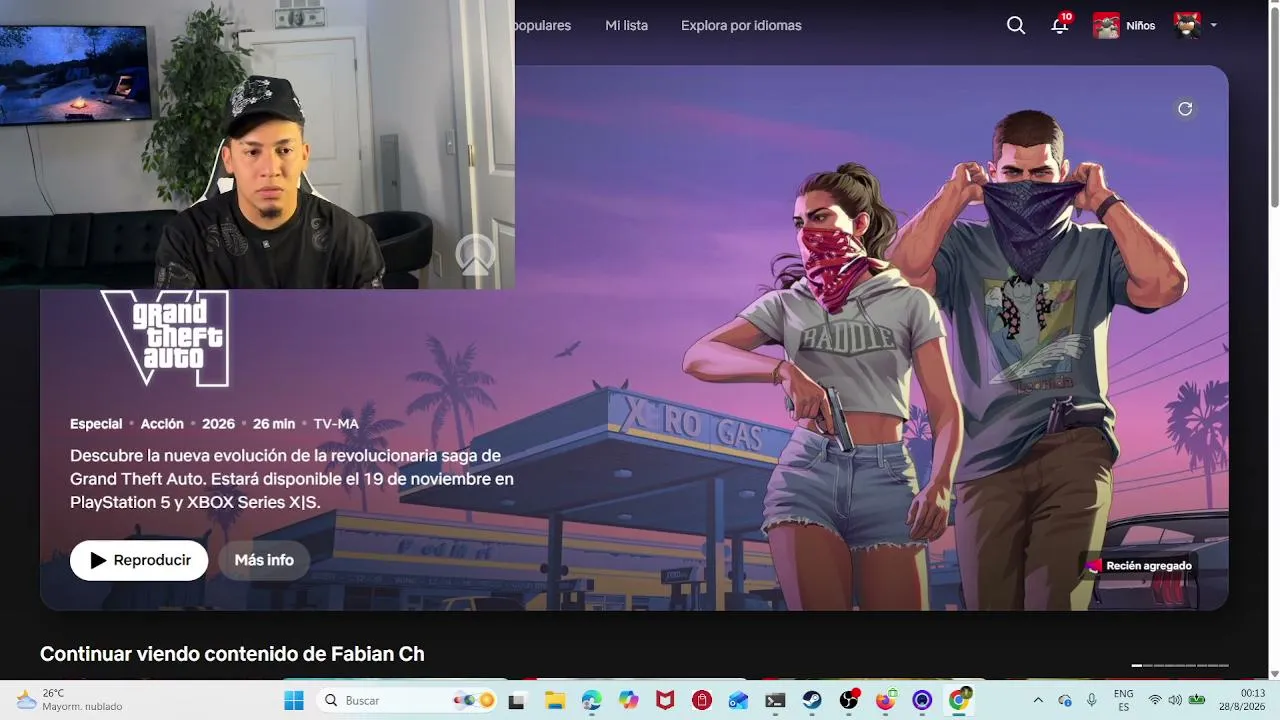
Task: Click the replay trailer icon on the banner
Action: pyautogui.click(x=1185, y=109)
